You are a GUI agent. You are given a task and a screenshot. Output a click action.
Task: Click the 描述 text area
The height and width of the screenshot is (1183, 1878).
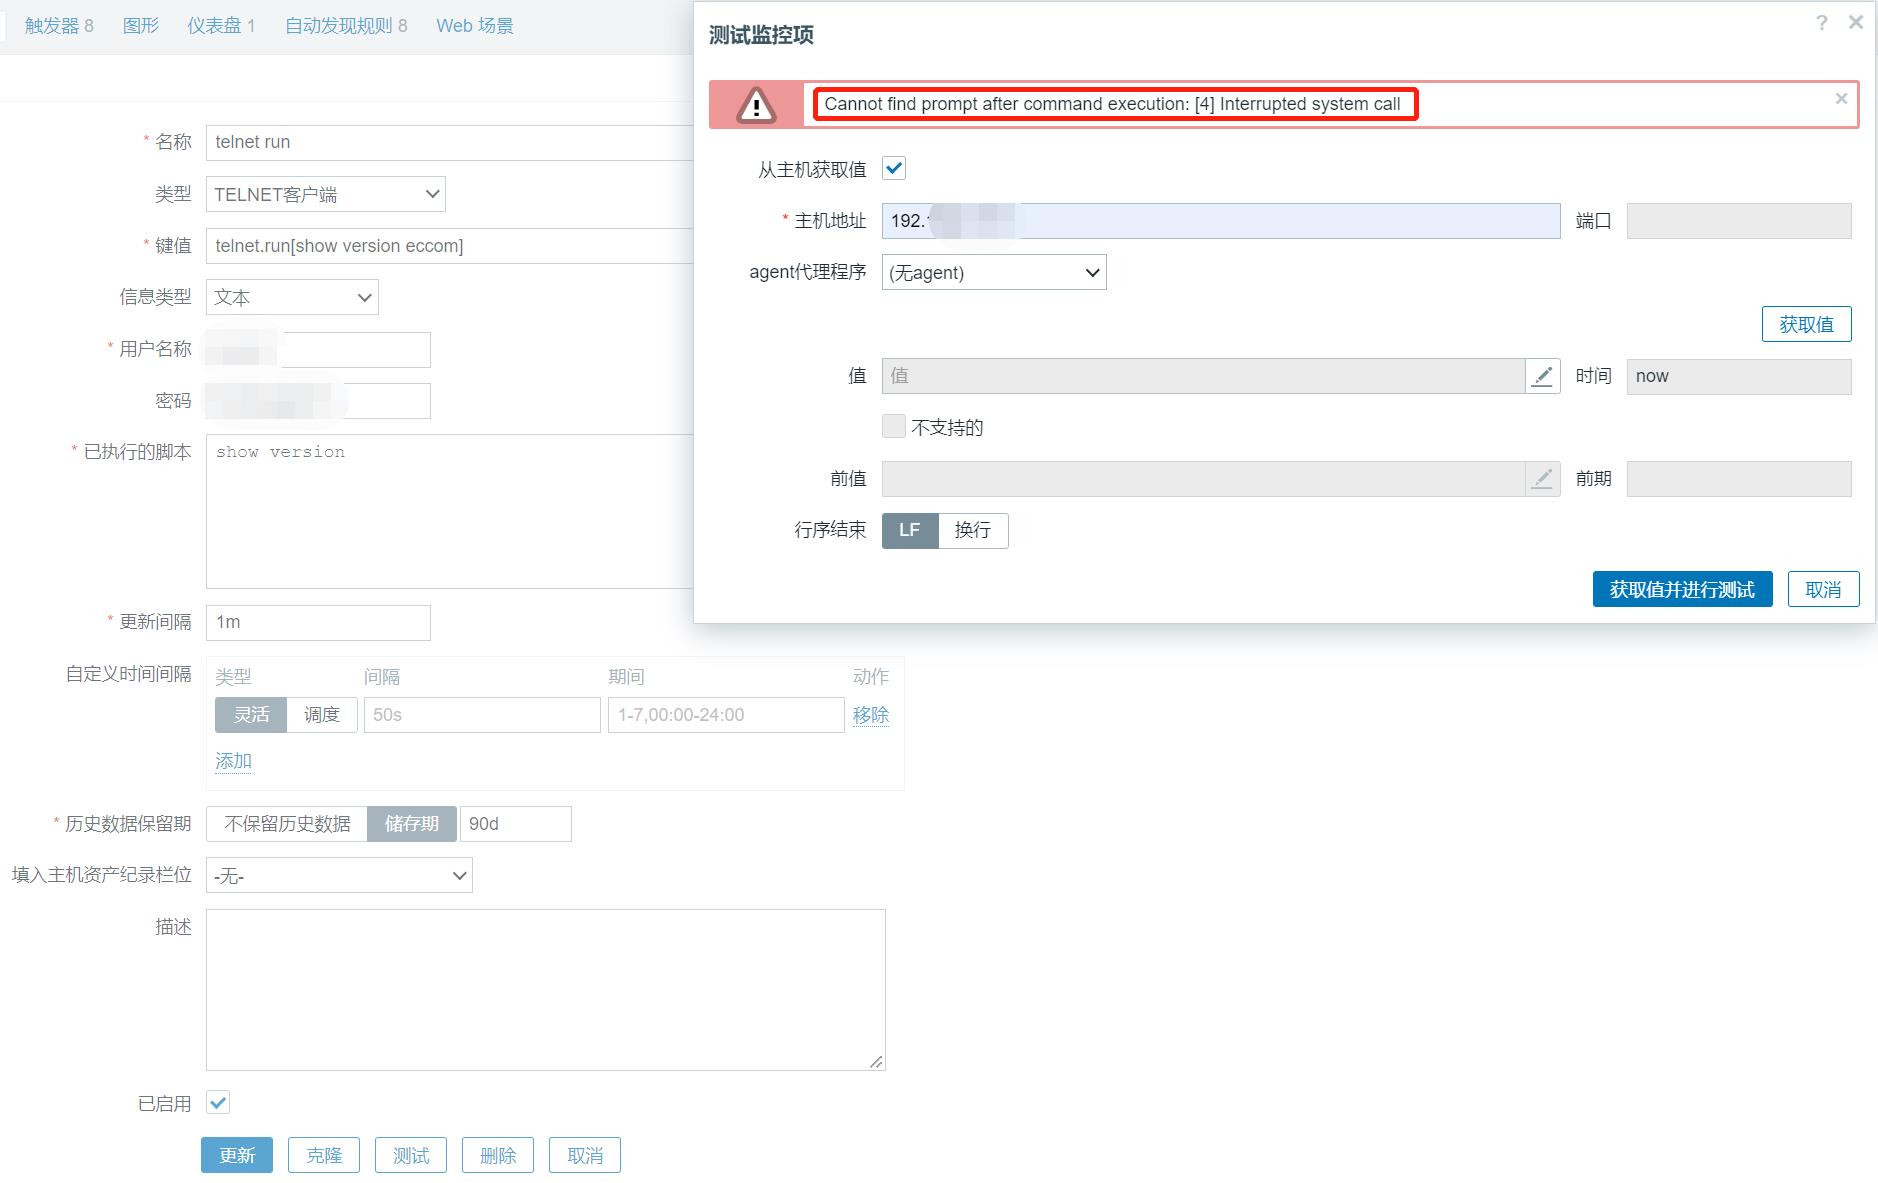point(546,990)
